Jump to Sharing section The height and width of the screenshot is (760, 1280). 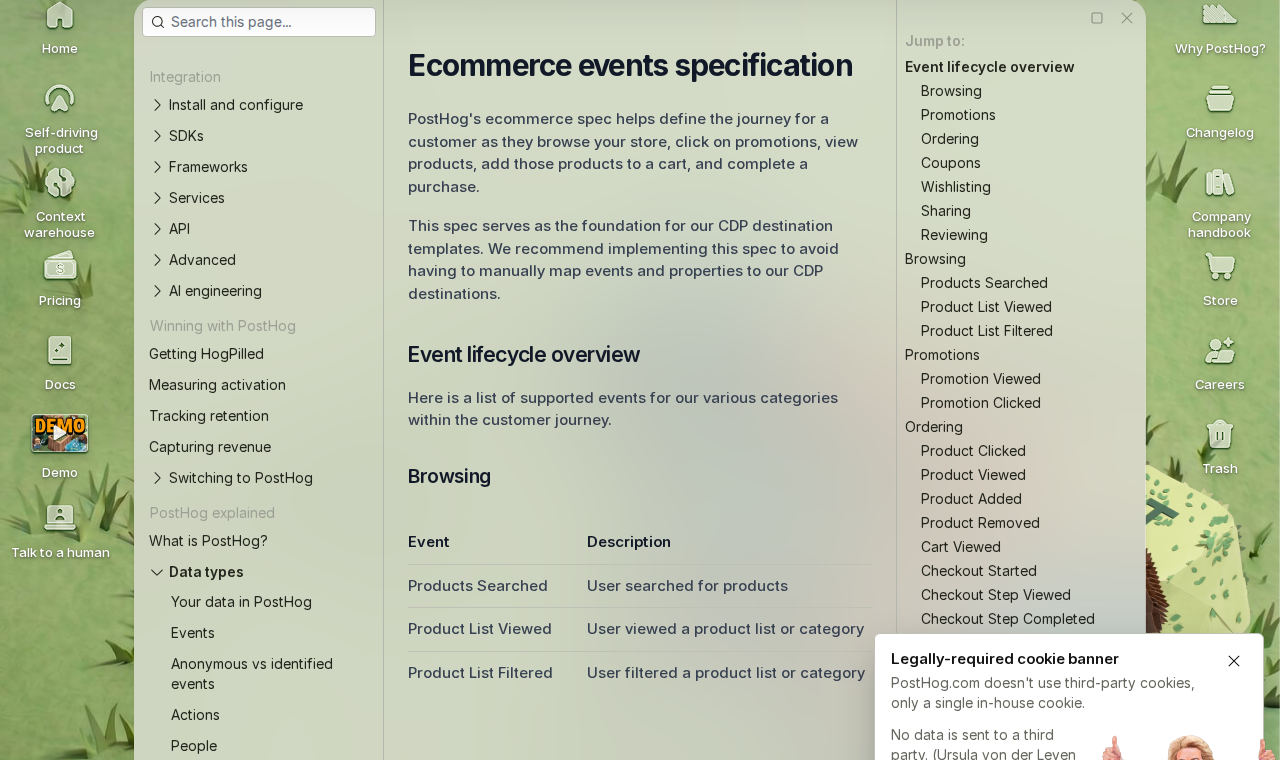(x=946, y=211)
